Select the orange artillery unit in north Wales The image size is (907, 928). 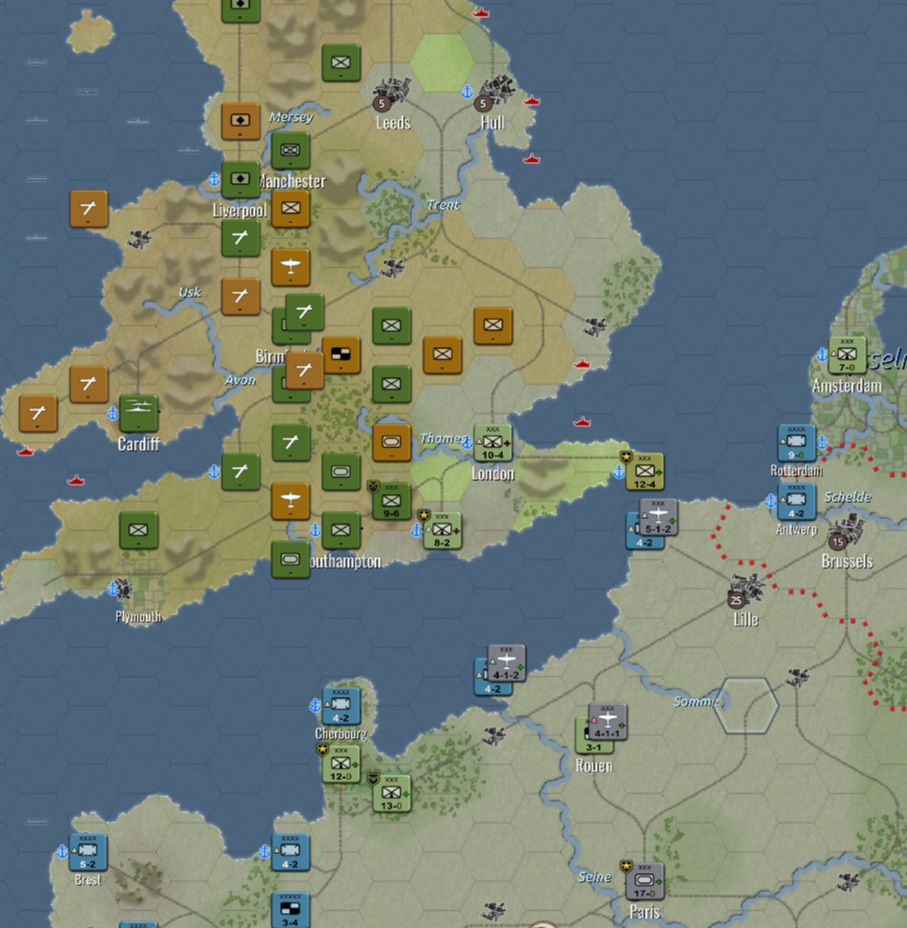click(x=89, y=208)
